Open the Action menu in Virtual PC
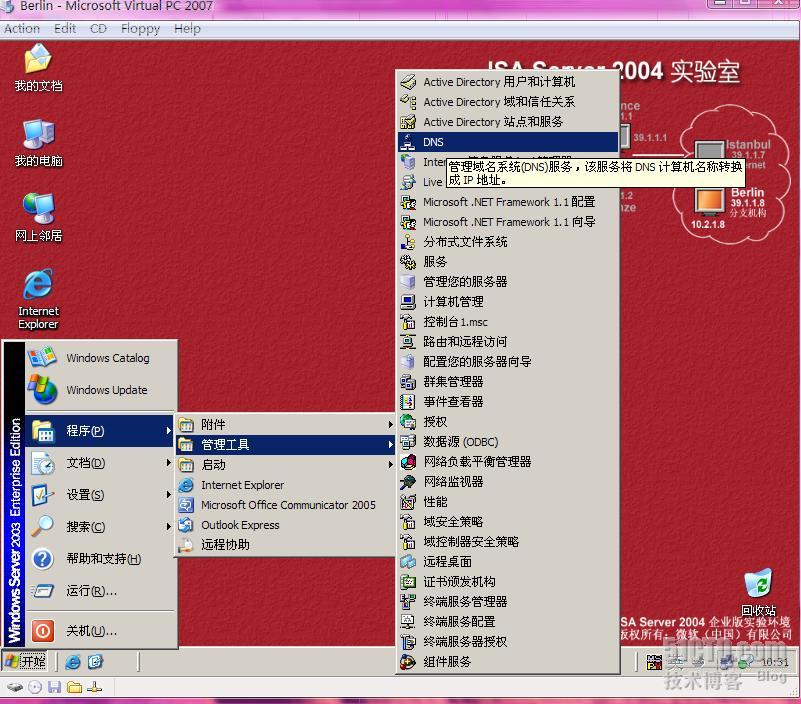The height and width of the screenshot is (704, 801). tap(22, 29)
